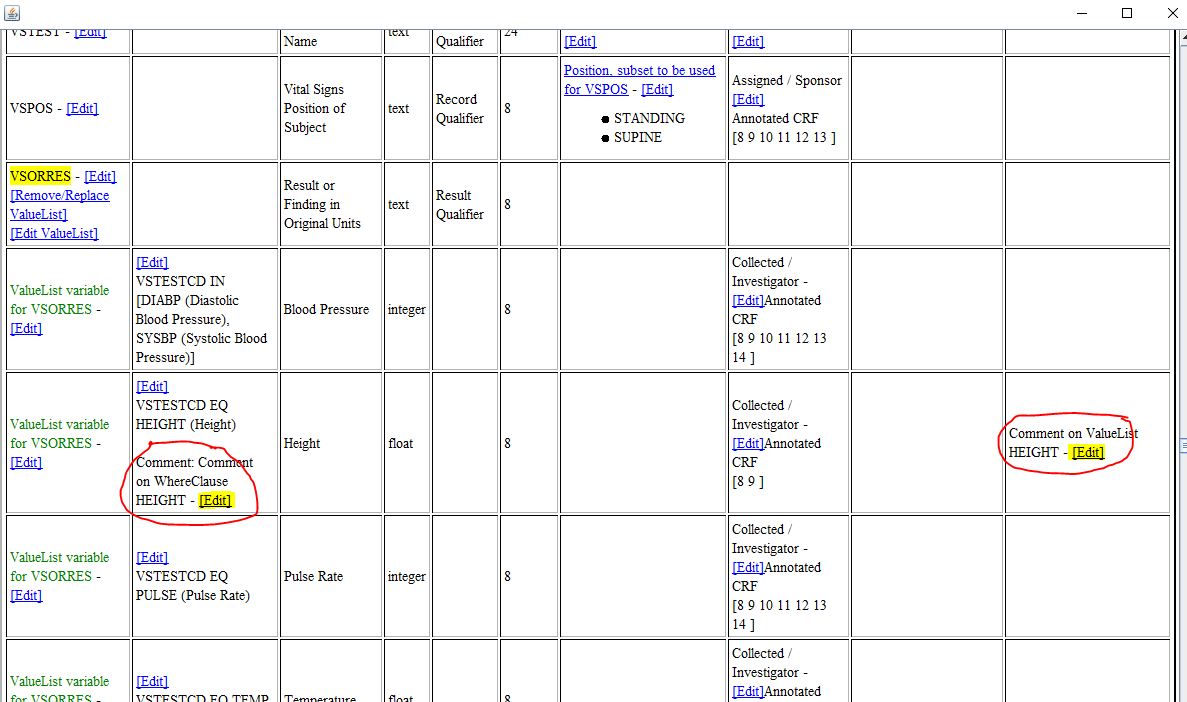
Task: Edit the VSTESTCD EQ HEIGHT where clause
Action: pos(152,386)
